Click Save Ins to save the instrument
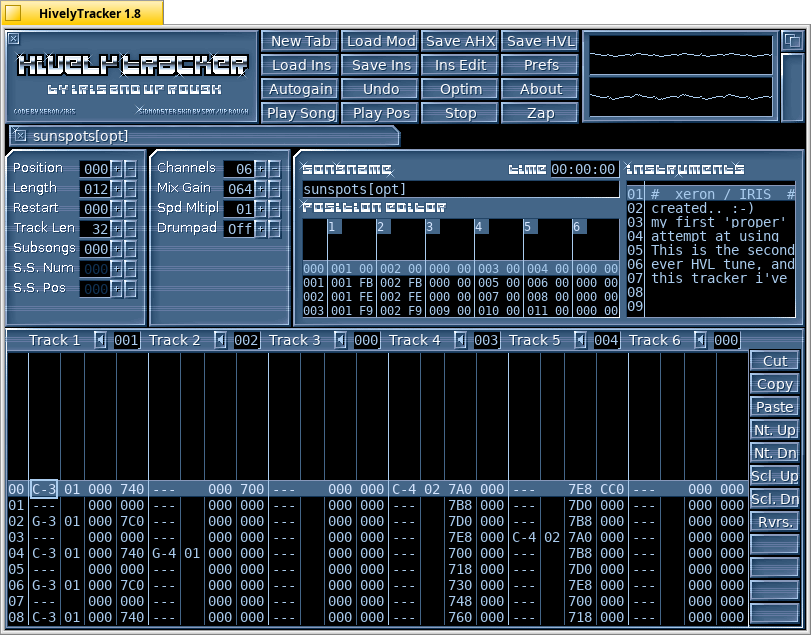 [x=380, y=65]
